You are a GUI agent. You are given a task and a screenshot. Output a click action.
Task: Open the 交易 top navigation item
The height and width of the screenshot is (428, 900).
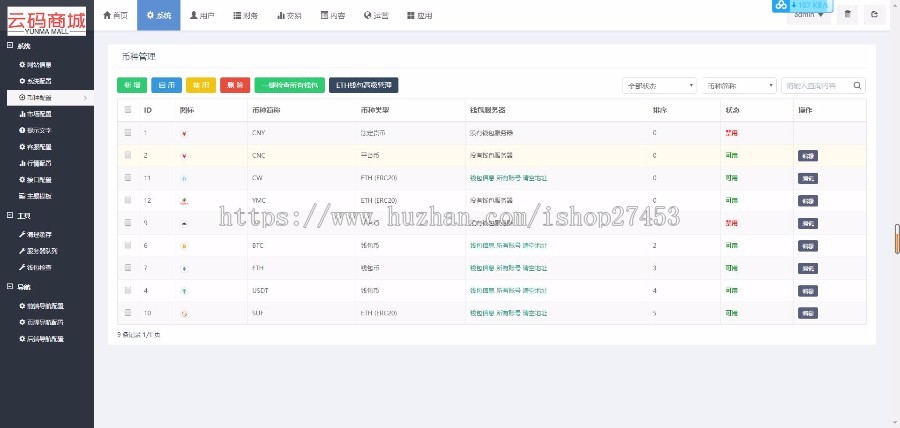(289, 15)
